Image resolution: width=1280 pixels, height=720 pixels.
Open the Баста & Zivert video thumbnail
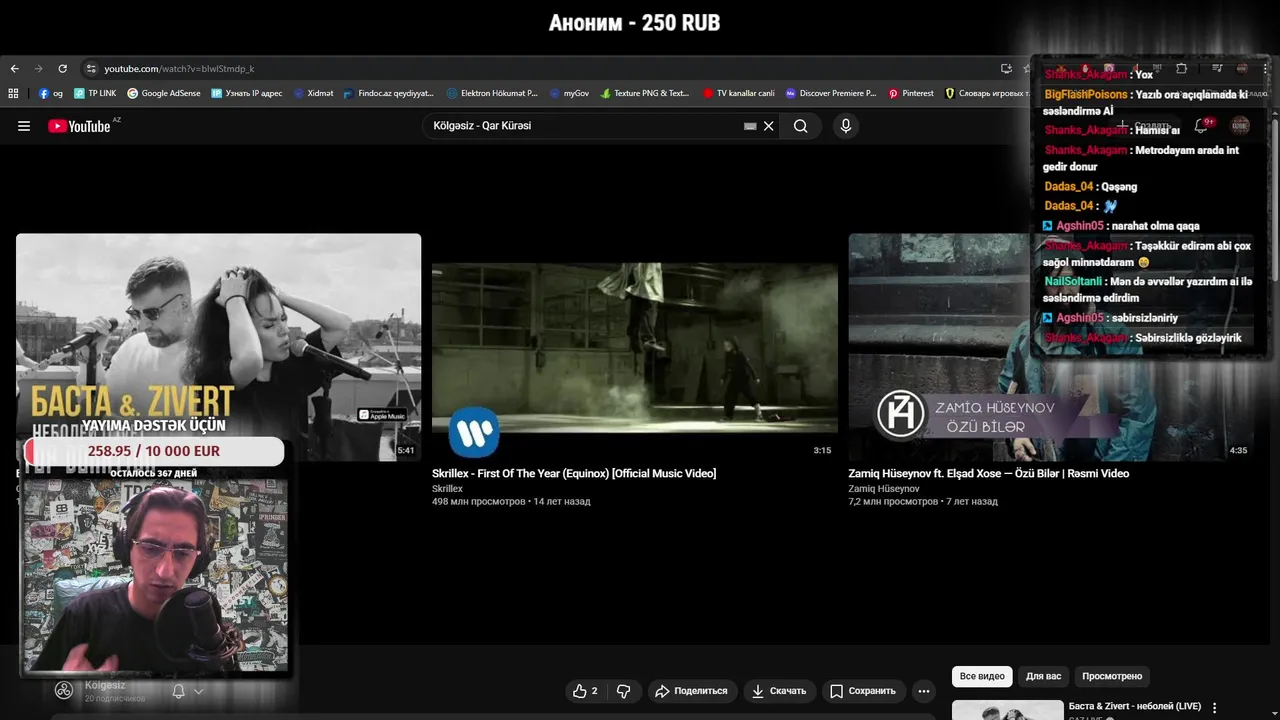[218, 347]
